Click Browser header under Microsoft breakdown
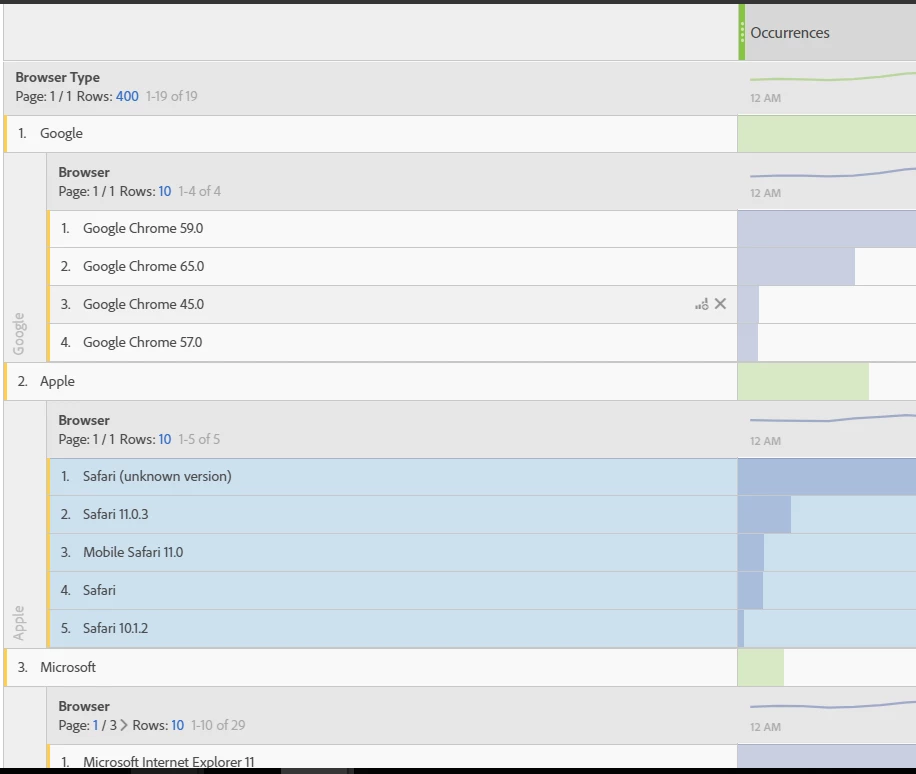Viewport: 916px width, 774px height. [84, 706]
